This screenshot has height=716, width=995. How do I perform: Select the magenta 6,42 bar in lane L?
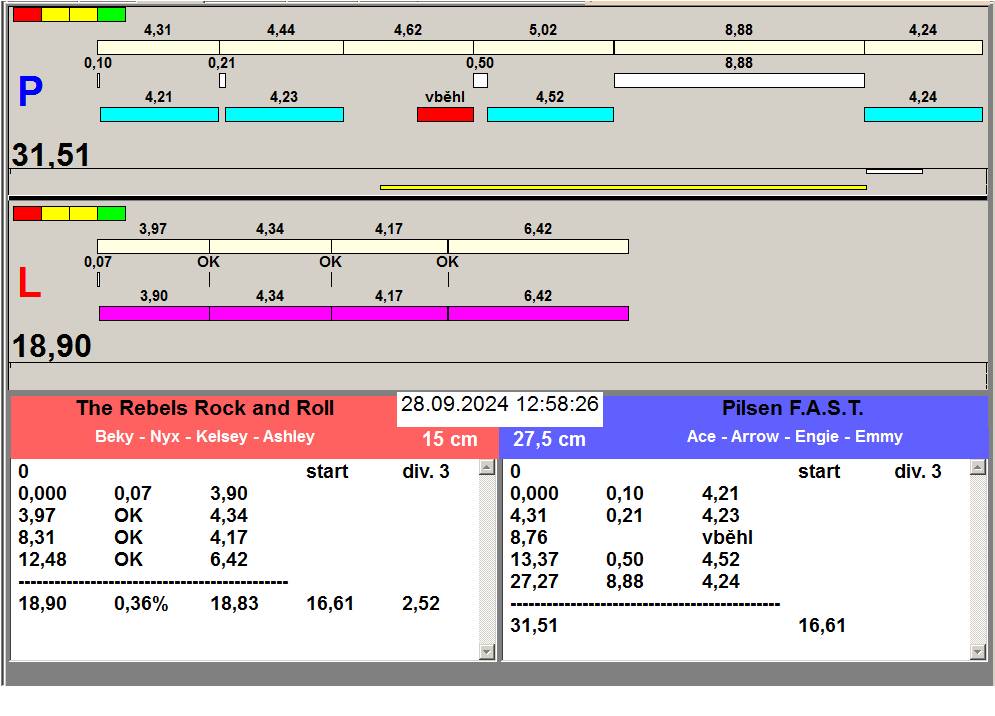pyautogui.click(x=538, y=313)
